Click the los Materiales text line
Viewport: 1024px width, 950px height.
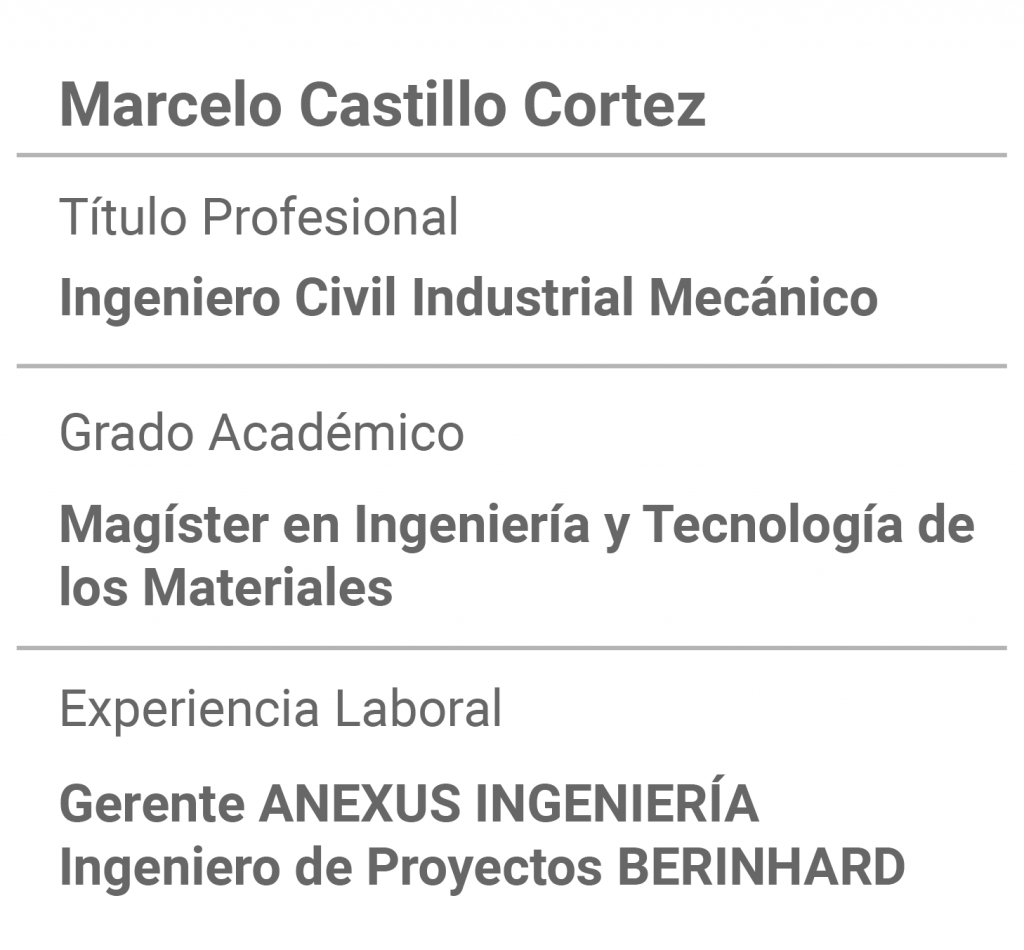(226, 586)
